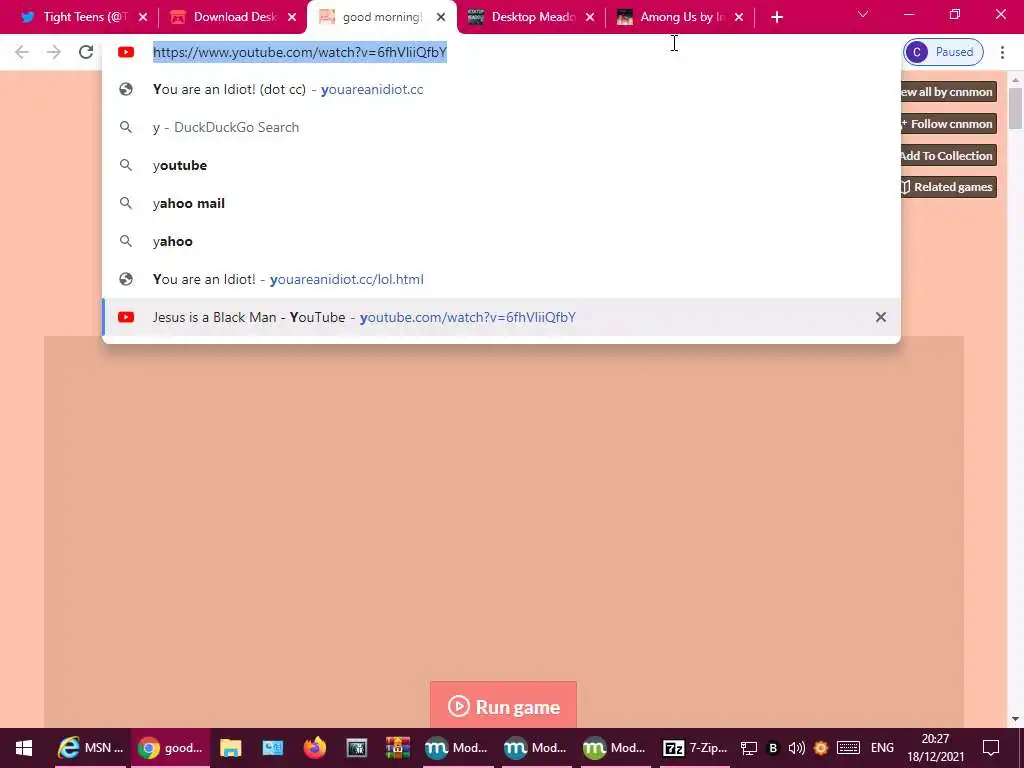1024x768 pixels.
Task: Reload the page with the refresh icon
Action: click(x=86, y=52)
